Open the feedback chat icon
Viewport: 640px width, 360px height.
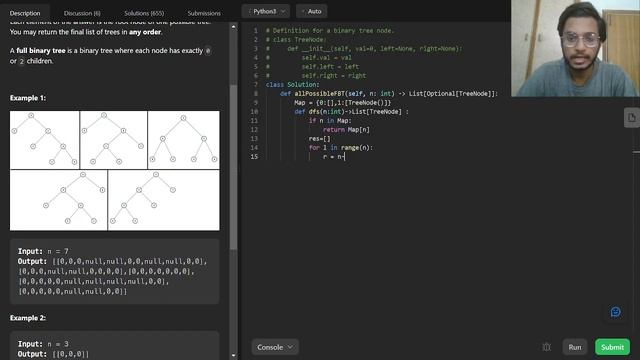click(x=616, y=312)
